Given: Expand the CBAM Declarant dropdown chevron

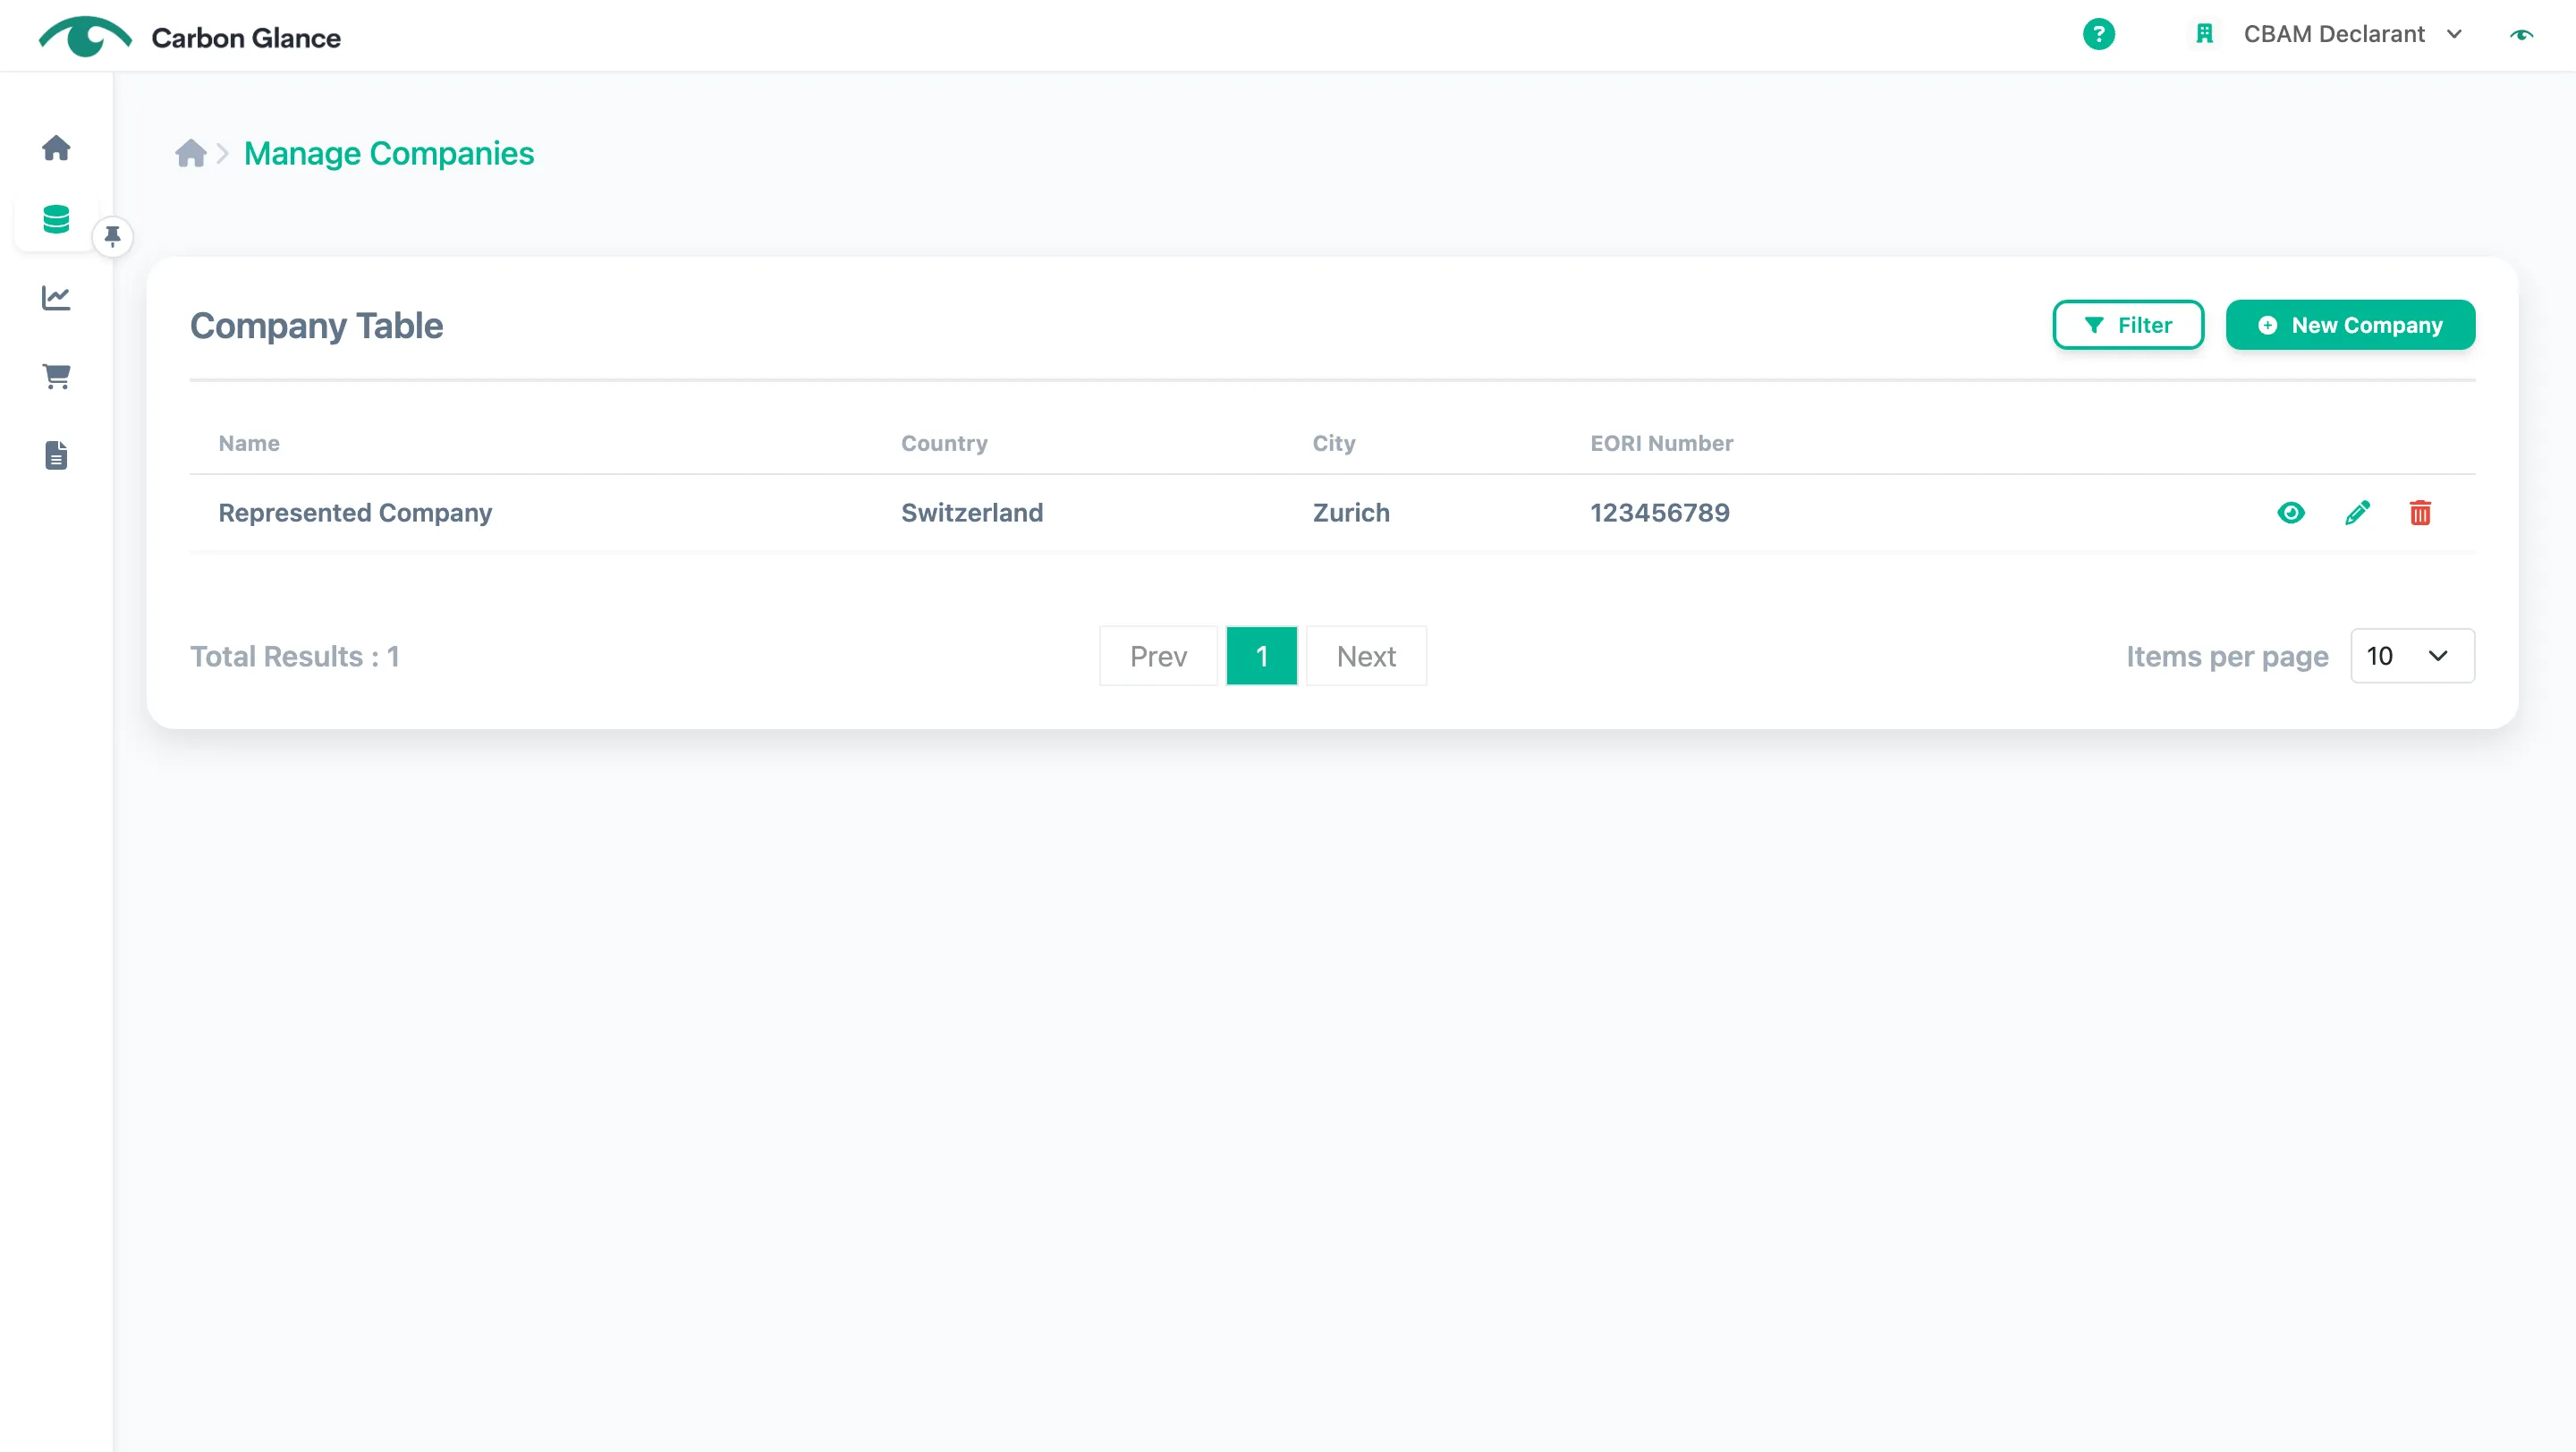Looking at the screenshot, I should pyautogui.click(x=2454, y=34).
